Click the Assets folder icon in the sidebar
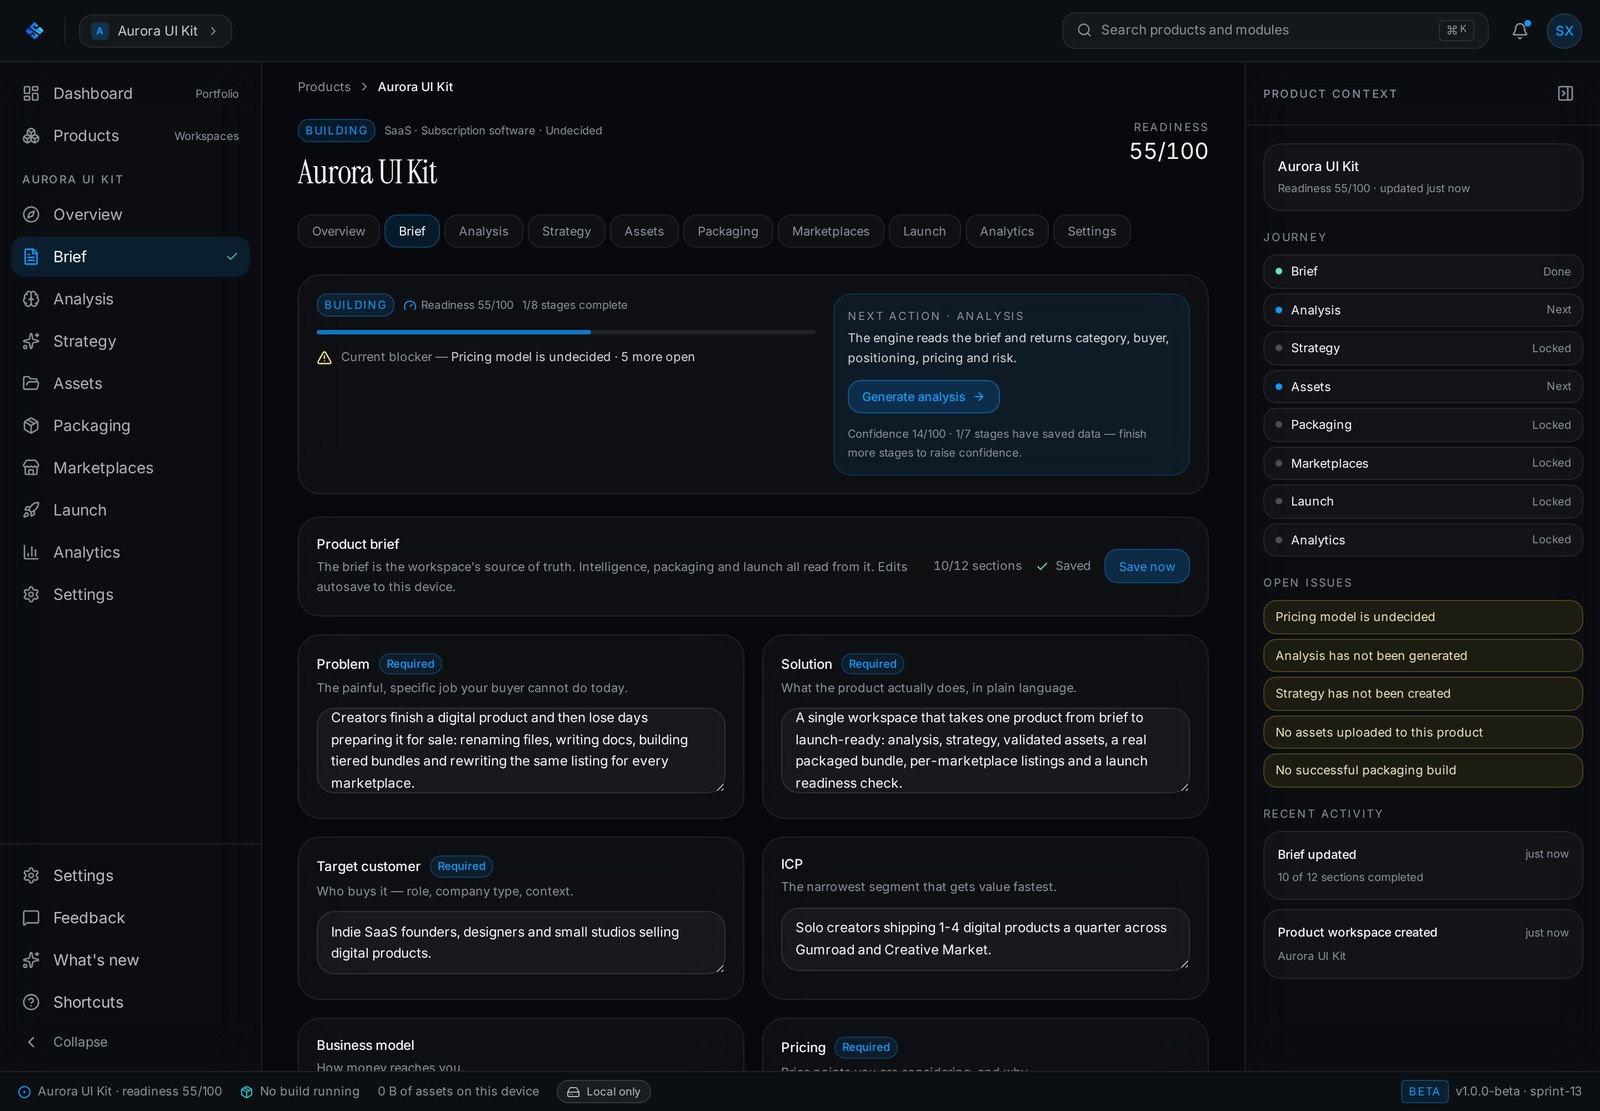The height and width of the screenshot is (1111, 1600). (x=31, y=383)
